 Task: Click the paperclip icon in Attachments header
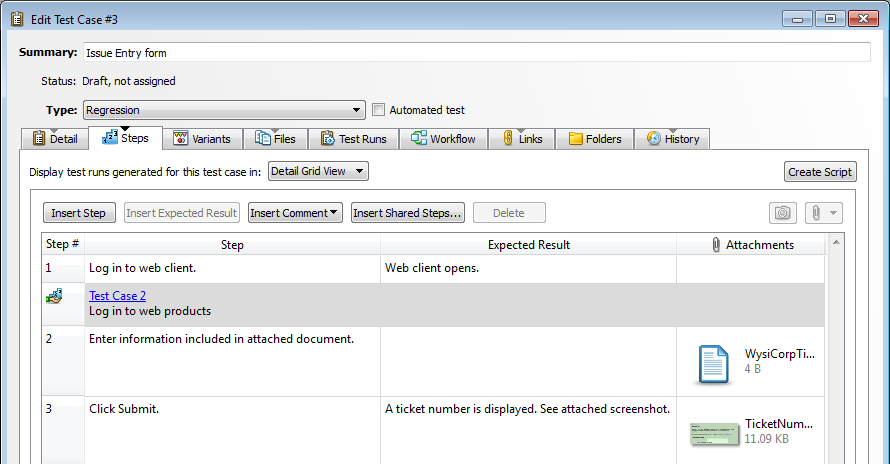pyautogui.click(x=716, y=245)
